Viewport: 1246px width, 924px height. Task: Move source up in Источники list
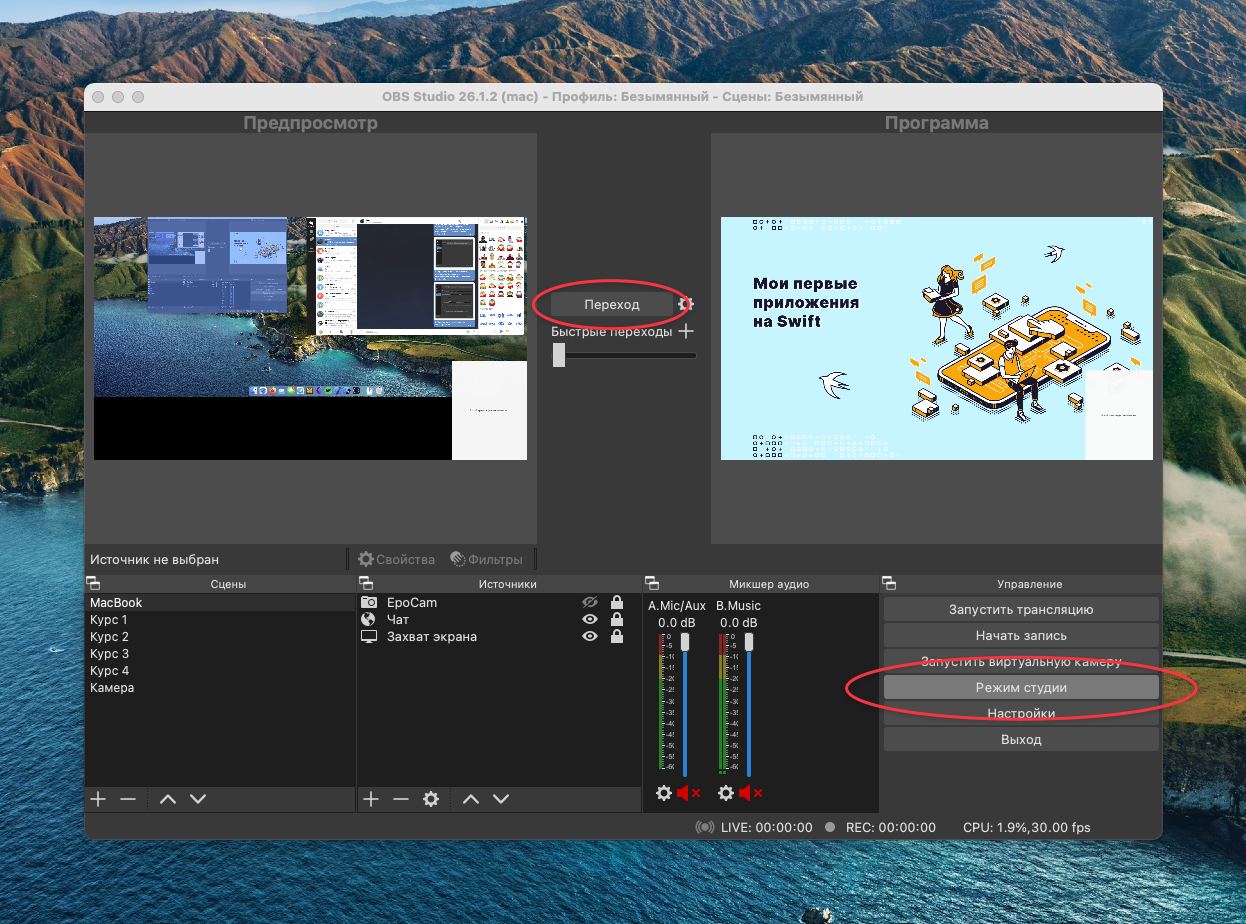[x=471, y=799]
